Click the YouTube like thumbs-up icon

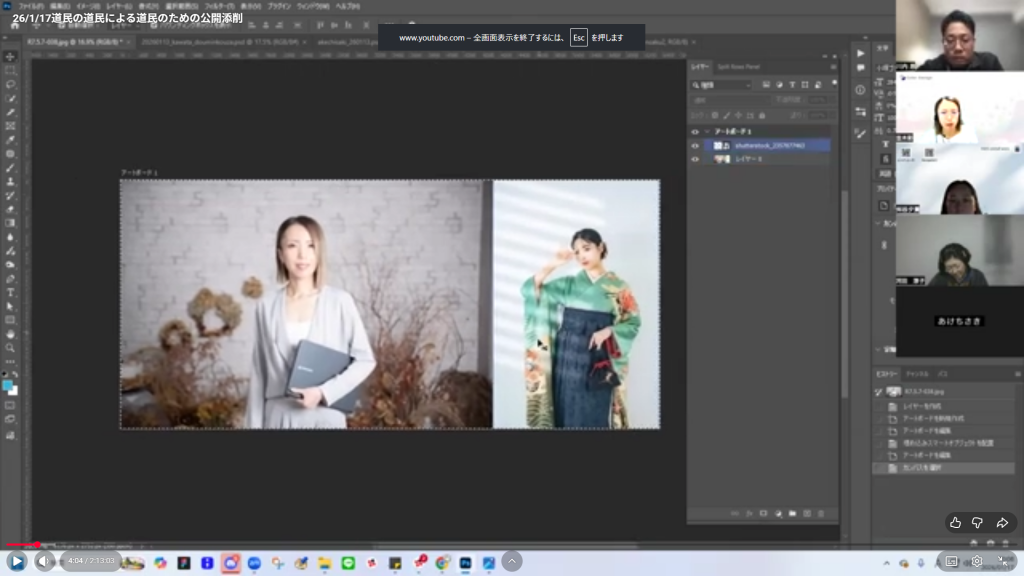[955, 523]
